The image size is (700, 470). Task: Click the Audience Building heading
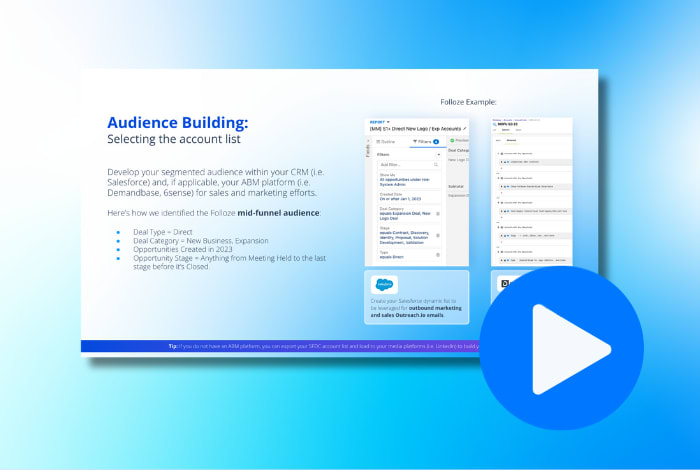click(178, 122)
